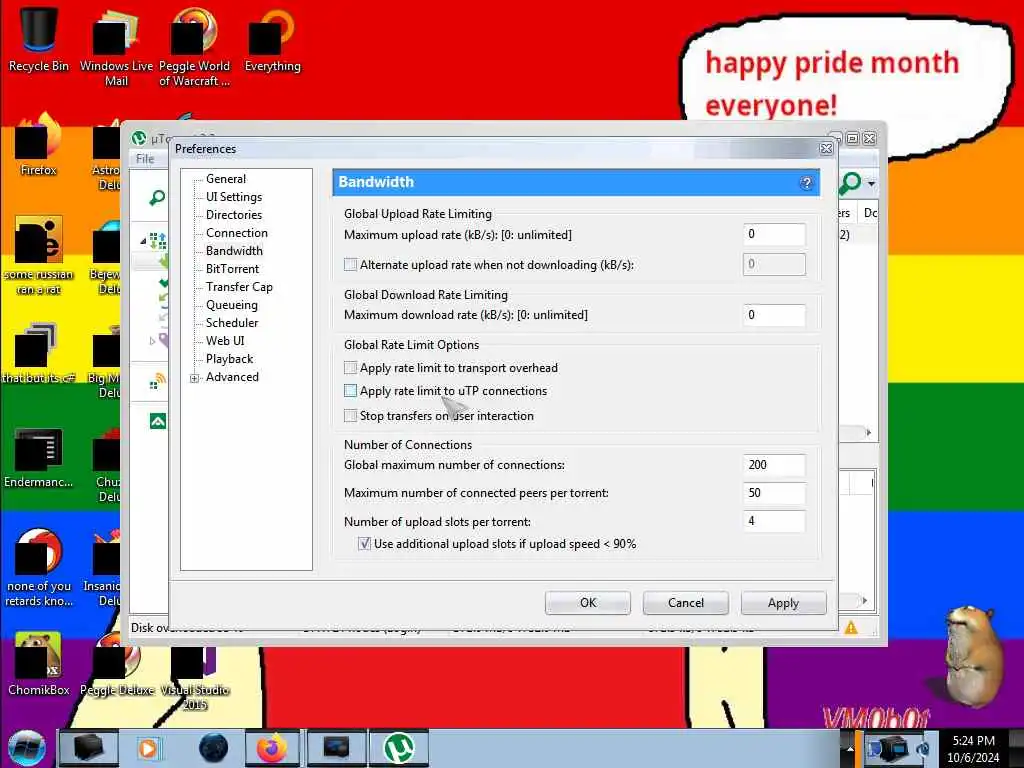Screen dimensions: 1024x768
Task: Open Windows Live Mail desktop shortcut
Action: 116,46
